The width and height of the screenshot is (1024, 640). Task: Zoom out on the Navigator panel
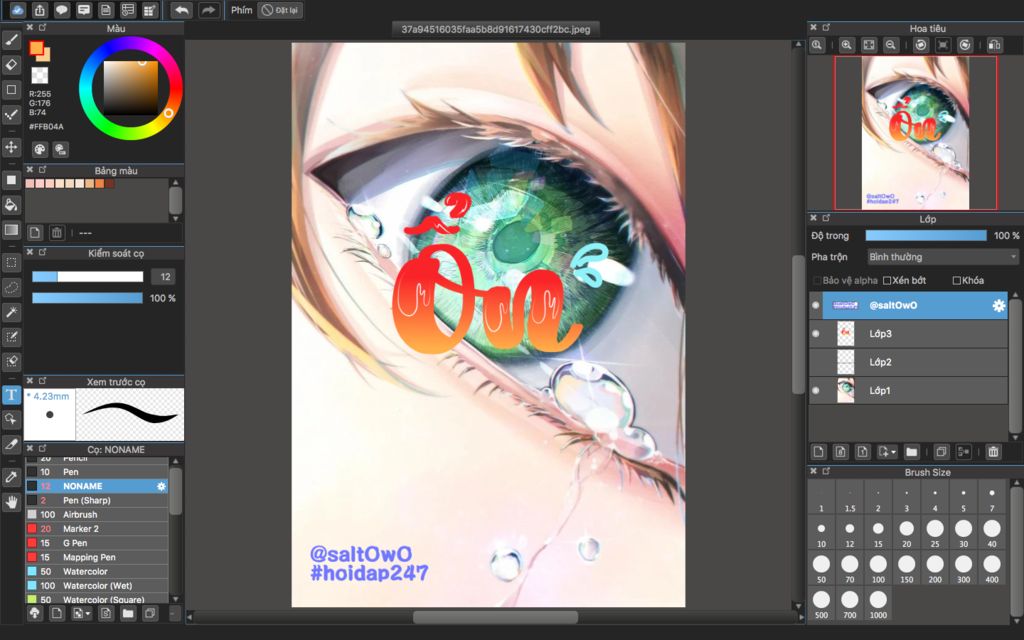(x=890, y=44)
